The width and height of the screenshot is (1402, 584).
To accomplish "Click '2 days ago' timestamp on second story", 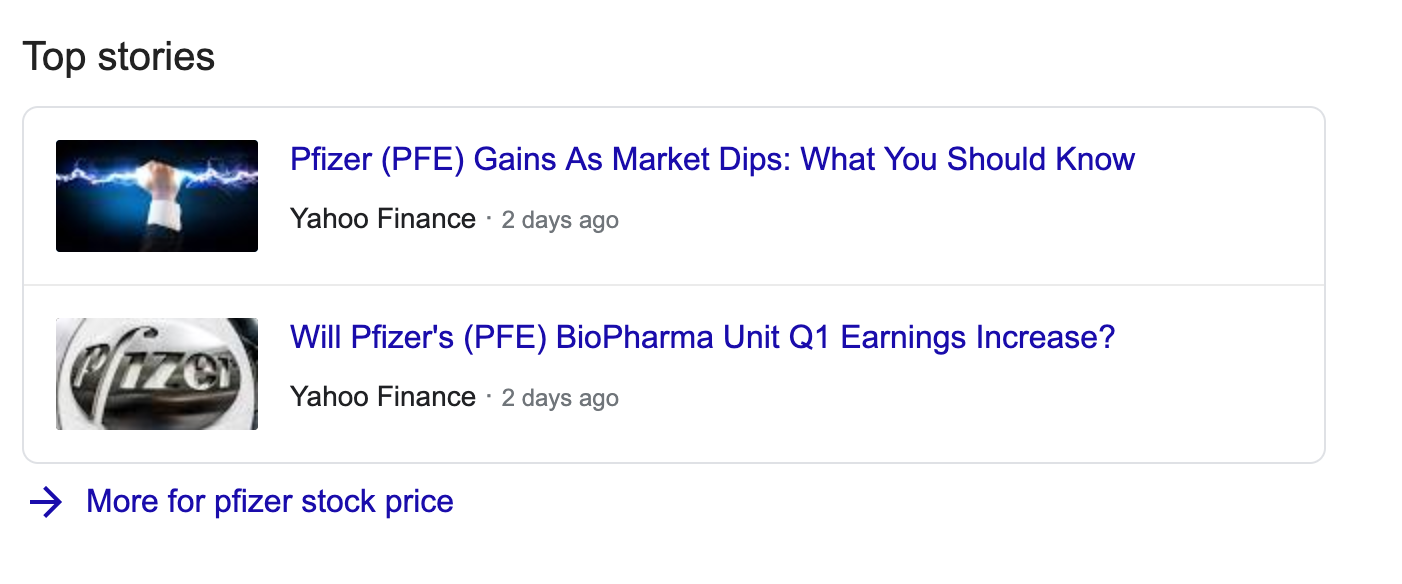I will (x=560, y=398).
